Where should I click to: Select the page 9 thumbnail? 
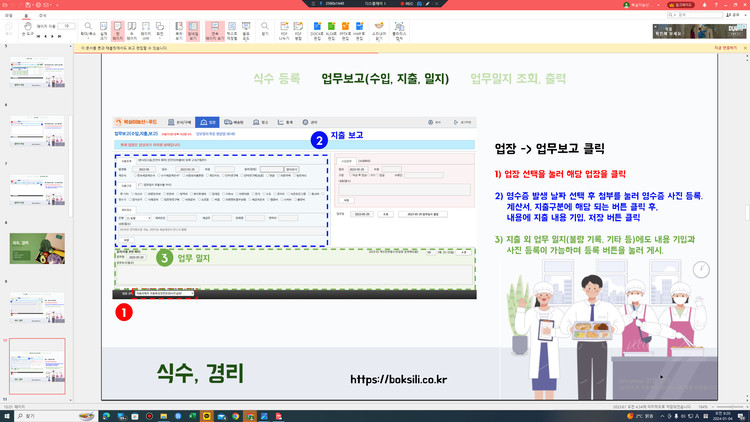point(37,308)
